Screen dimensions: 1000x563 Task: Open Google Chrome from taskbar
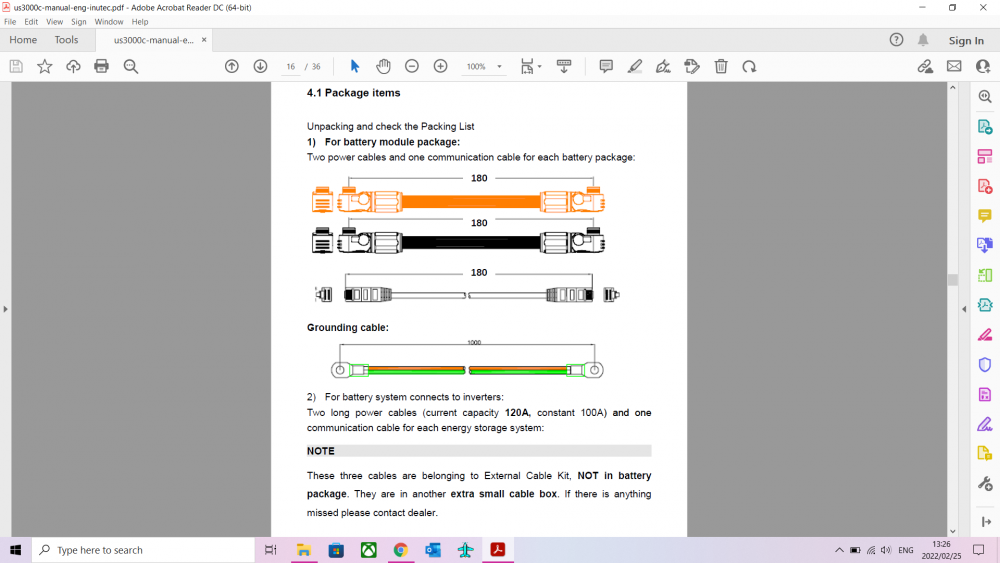401,550
